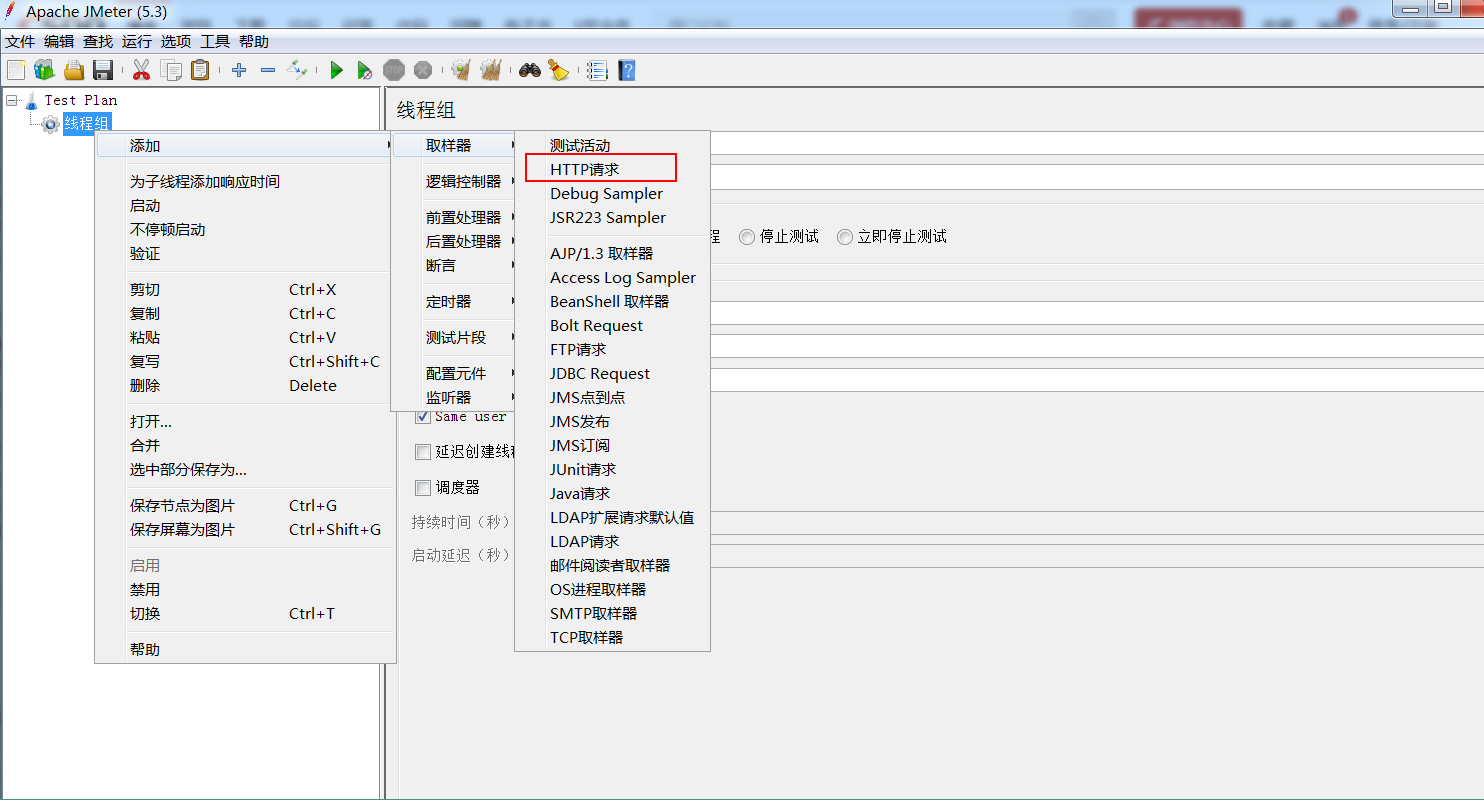The image size is (1484, 801).
Task: Click the Cut scissors icon
Action: tap(141, 70)
